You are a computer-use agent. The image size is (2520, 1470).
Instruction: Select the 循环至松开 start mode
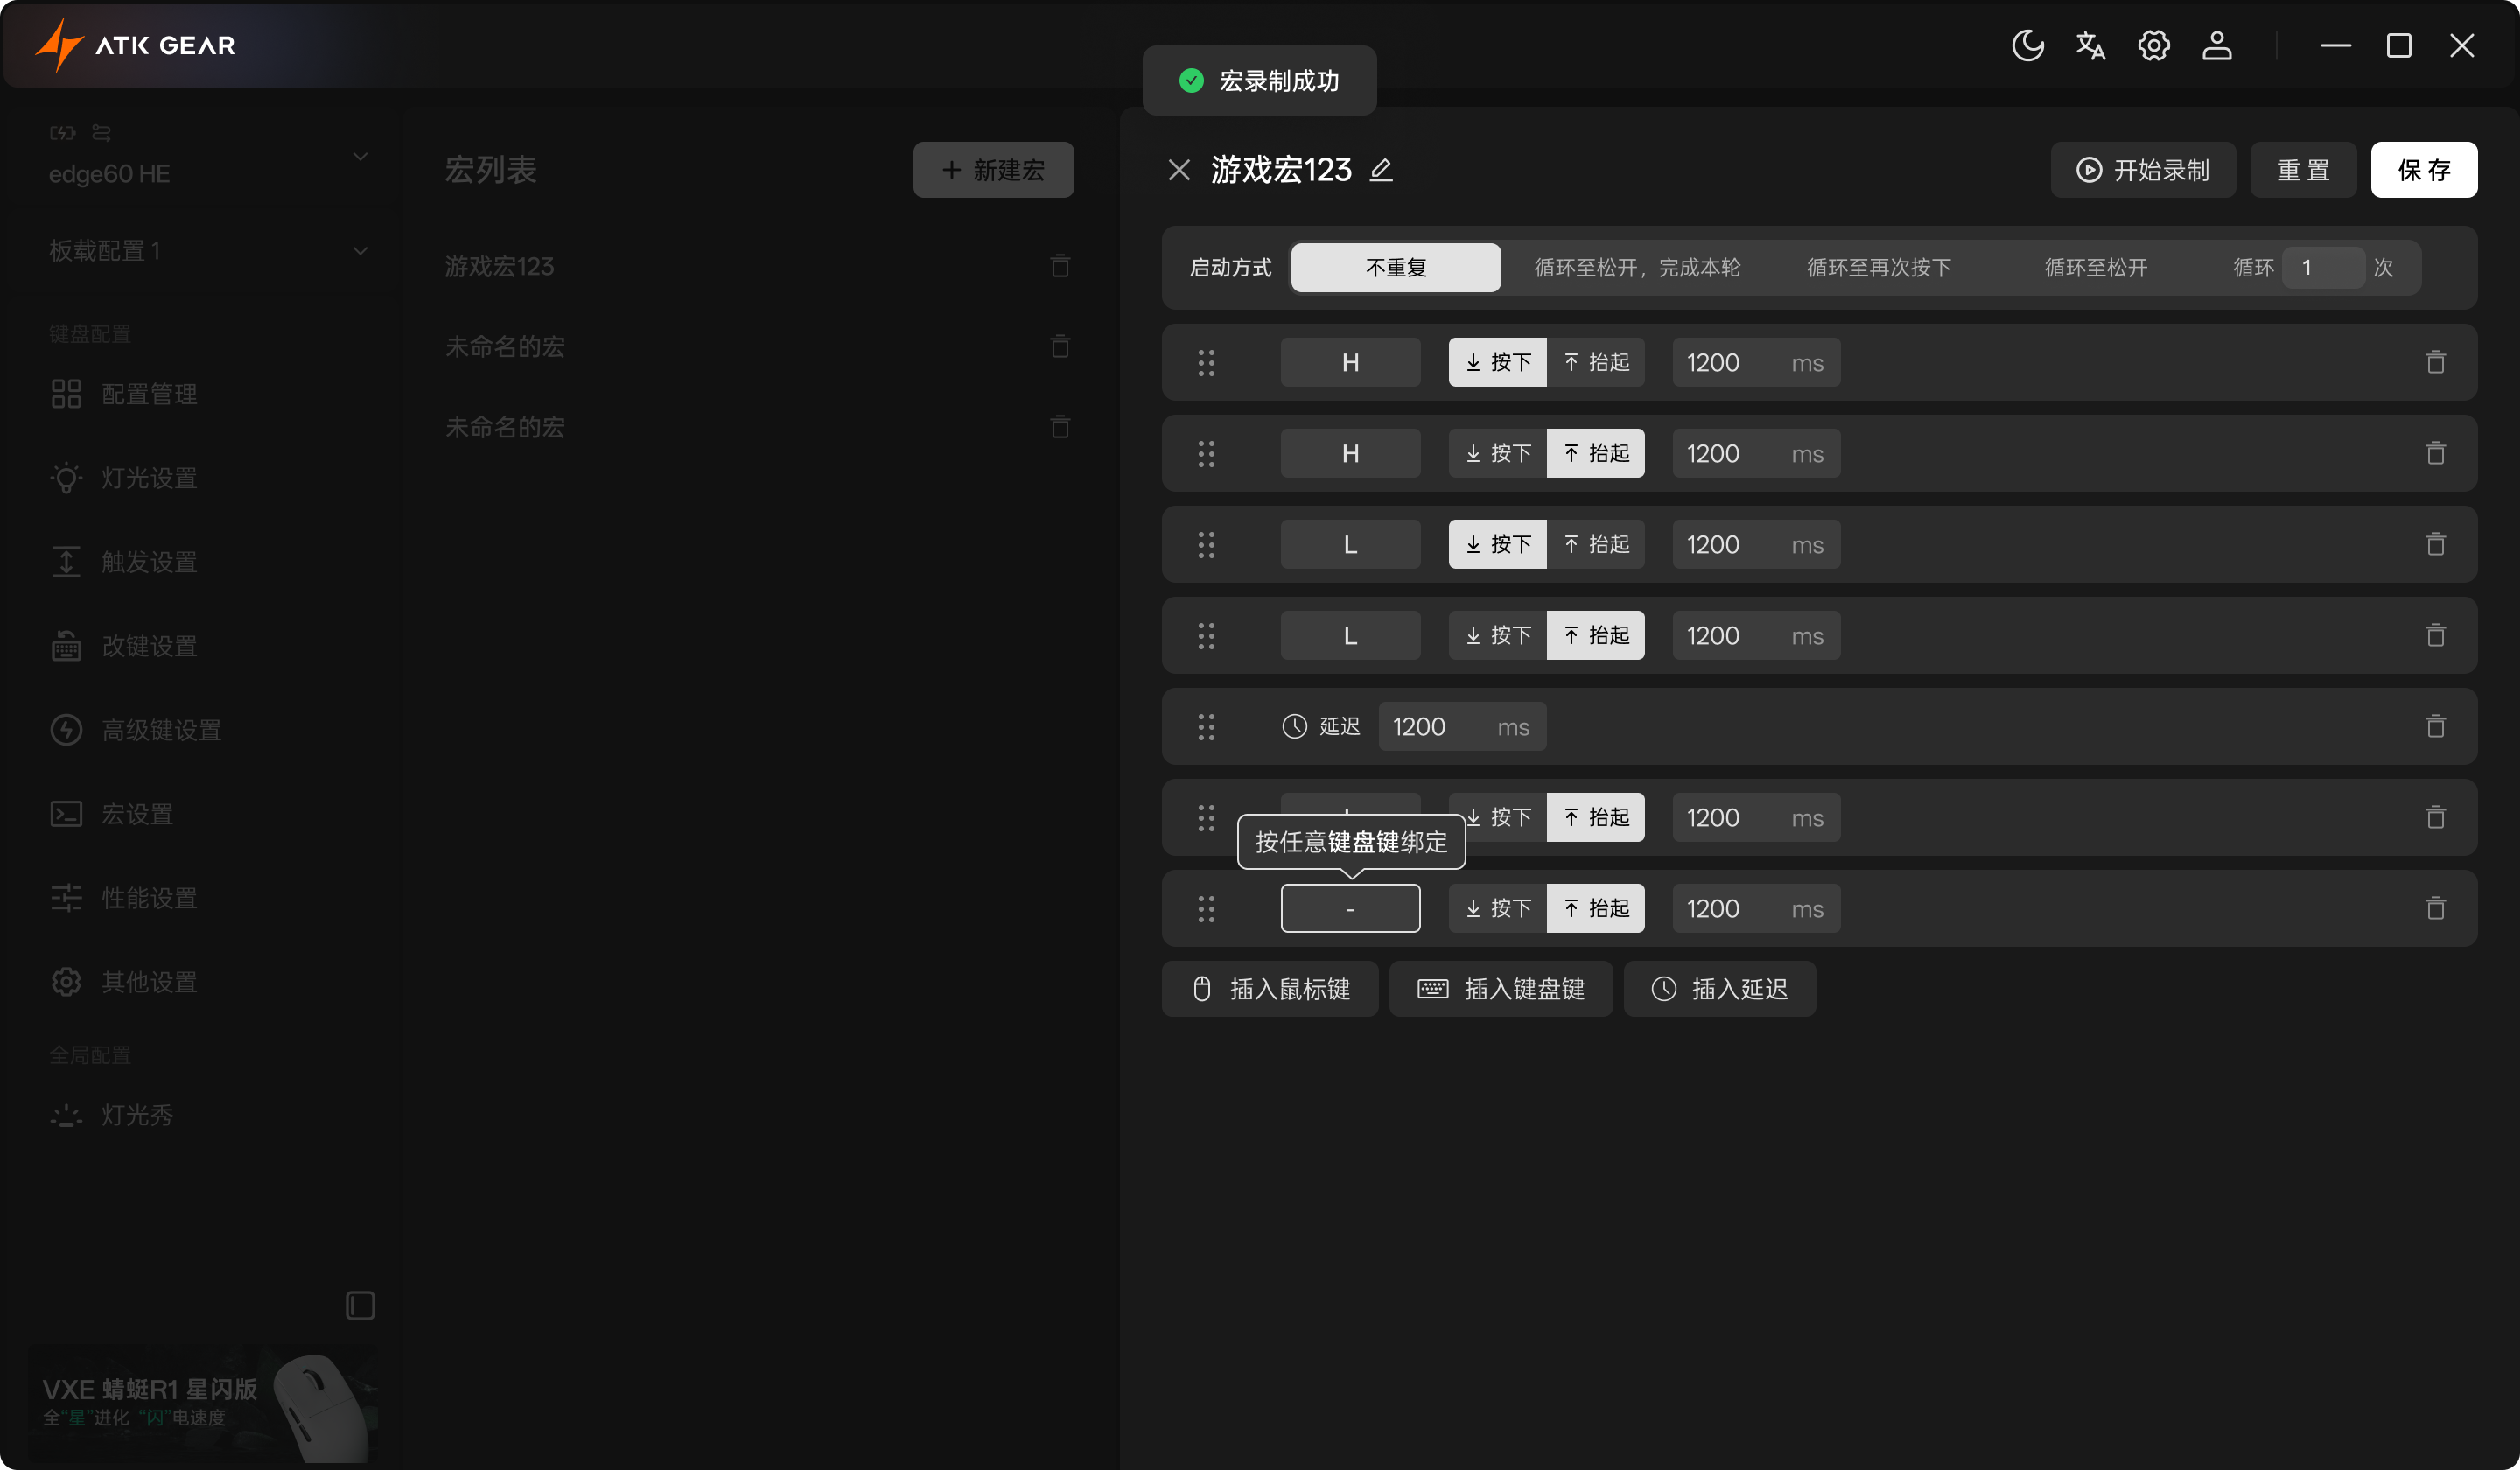pos(2095,268)
